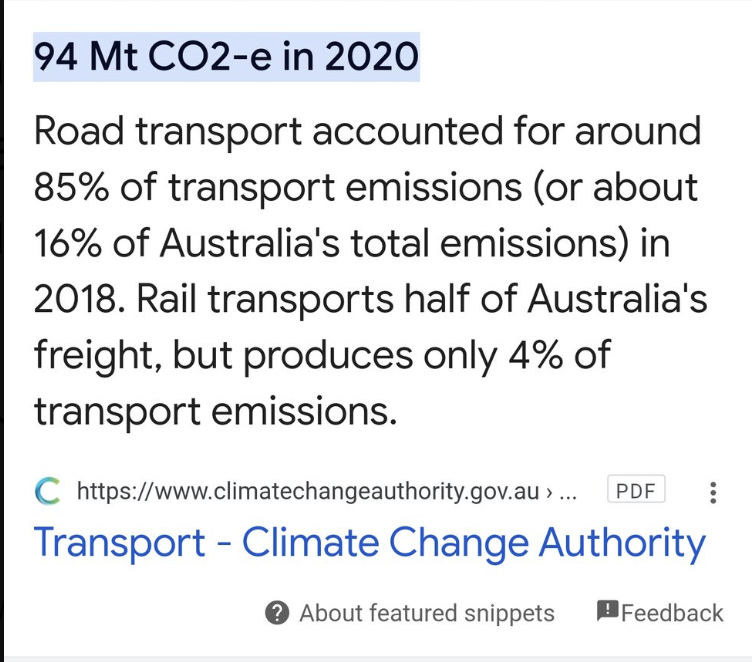Click the Climate Change Authority site favicon
Viewport: 752px width, 662px height.
[47, 491]
